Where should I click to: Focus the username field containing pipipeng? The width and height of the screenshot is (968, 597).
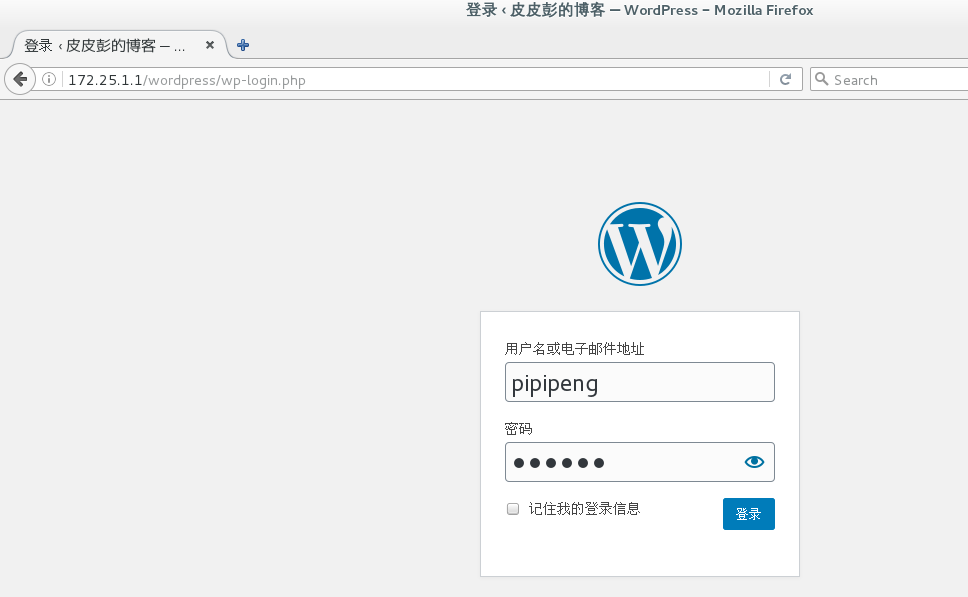click(x=640, y=382)
